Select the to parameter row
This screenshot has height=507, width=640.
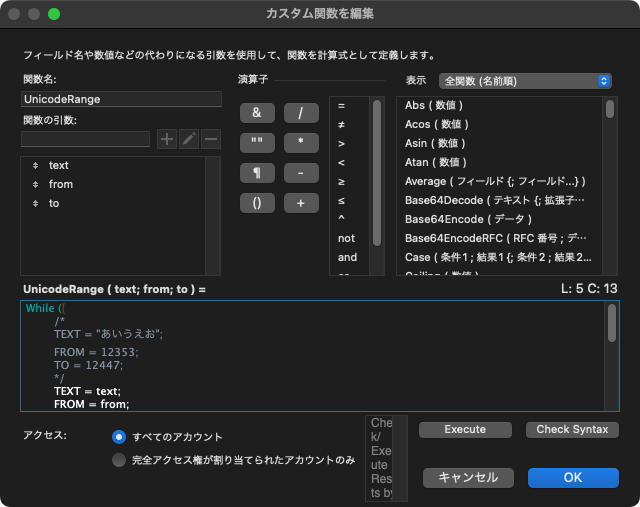[x=113, y=203]
